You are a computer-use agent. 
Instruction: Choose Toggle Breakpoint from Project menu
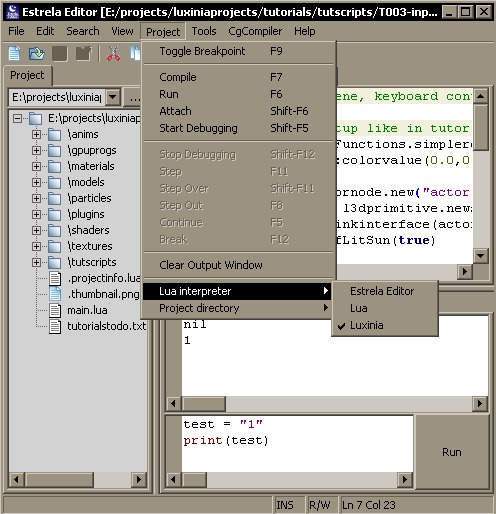238,51
